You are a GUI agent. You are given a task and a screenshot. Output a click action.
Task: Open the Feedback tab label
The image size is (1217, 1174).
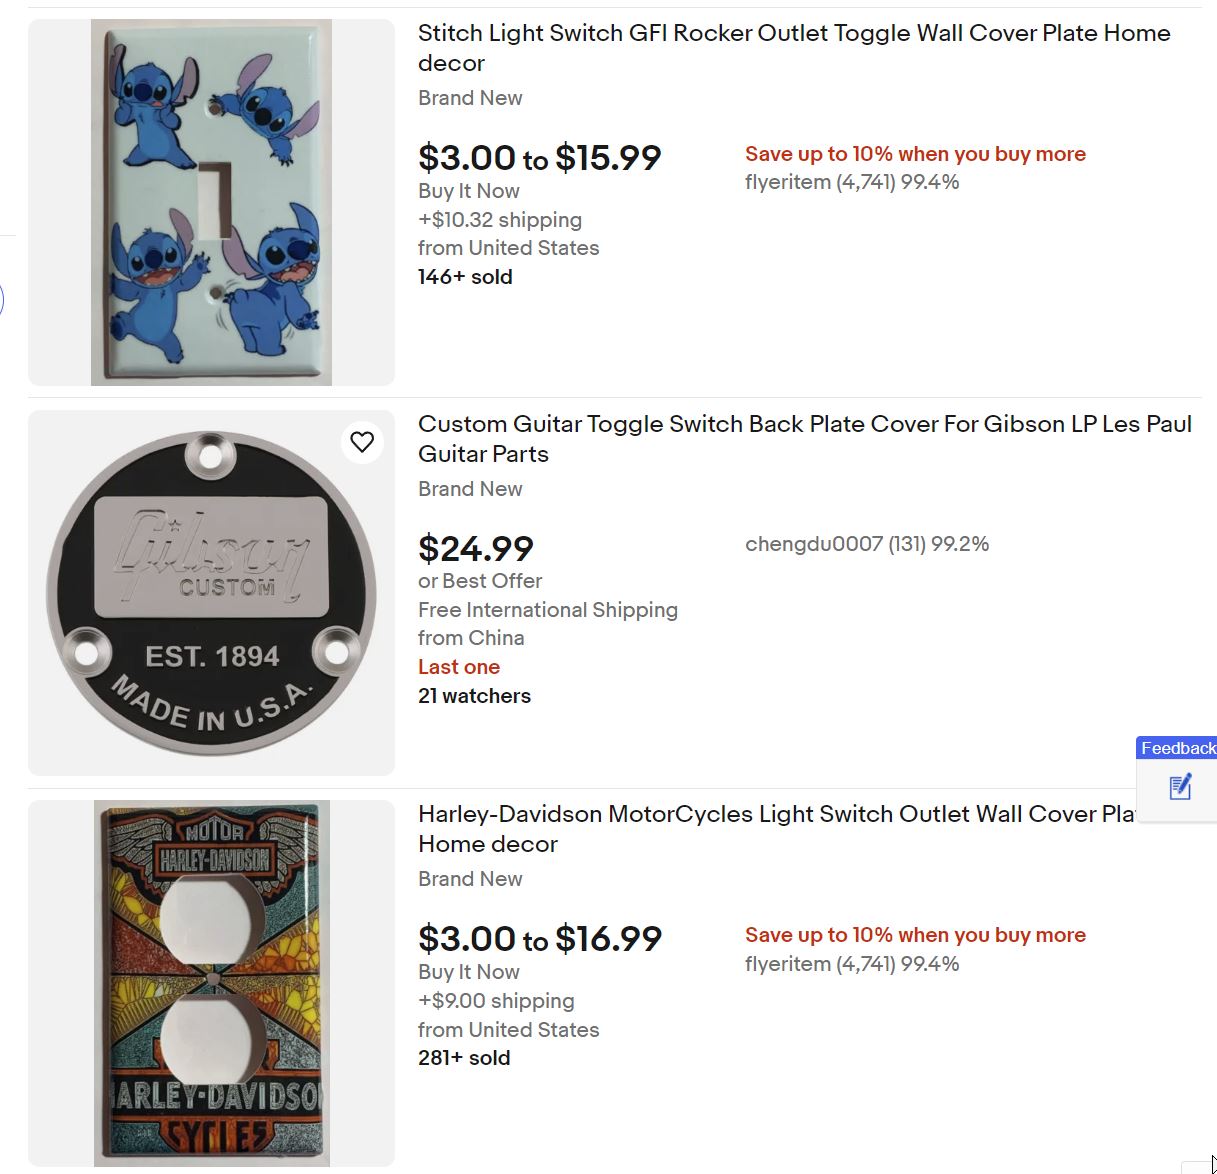tap(1177, 748)
